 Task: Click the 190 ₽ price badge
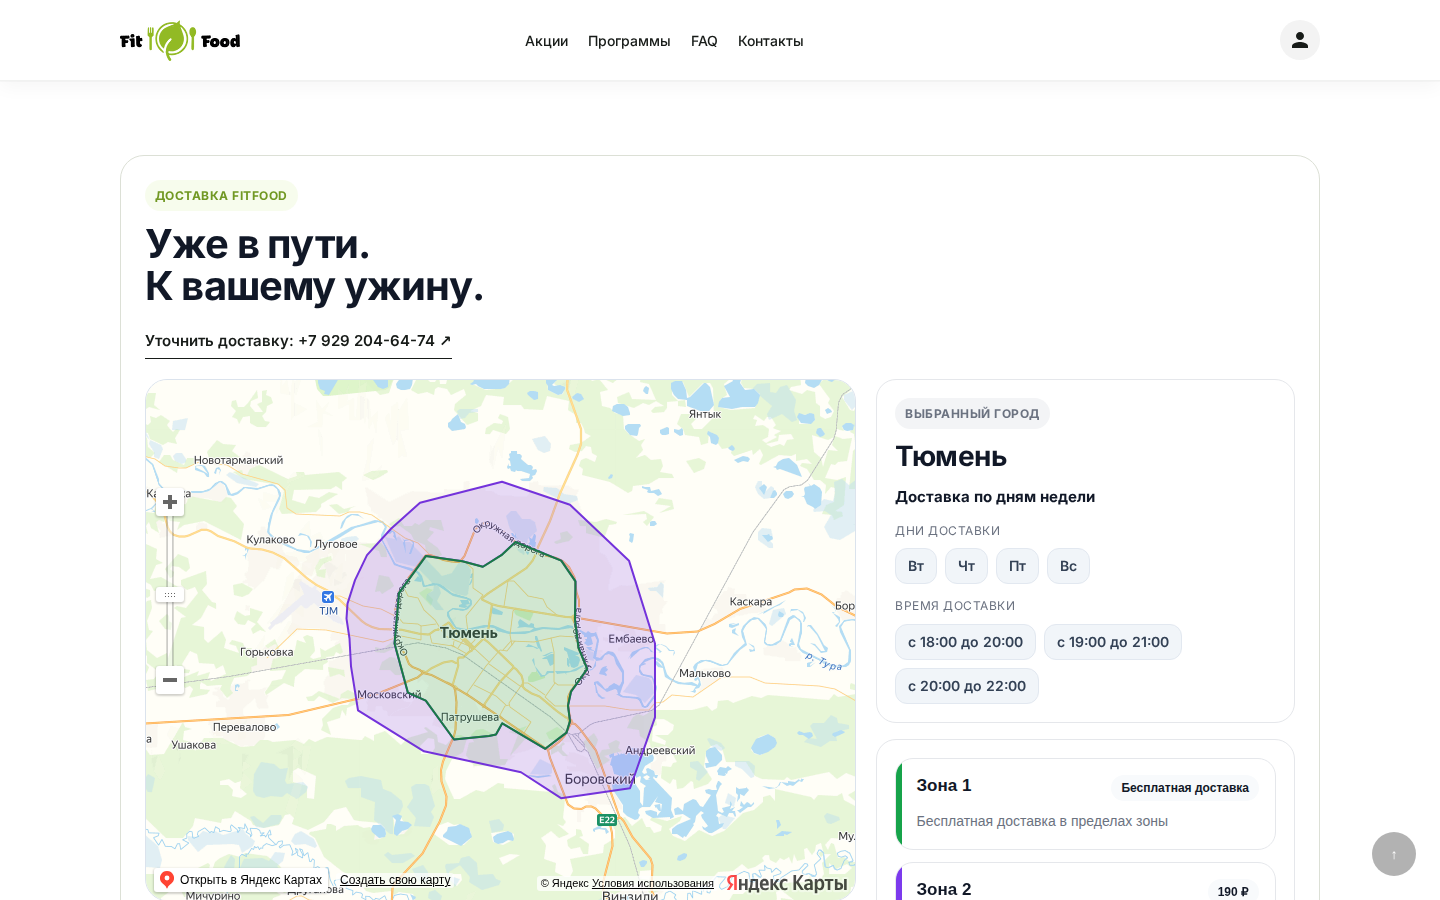(x=1233, y=891)
